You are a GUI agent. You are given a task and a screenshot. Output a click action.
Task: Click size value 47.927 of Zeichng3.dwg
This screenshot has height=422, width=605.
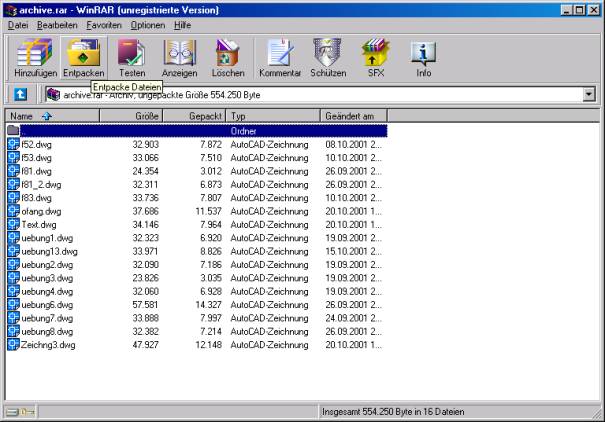(145, 345)
